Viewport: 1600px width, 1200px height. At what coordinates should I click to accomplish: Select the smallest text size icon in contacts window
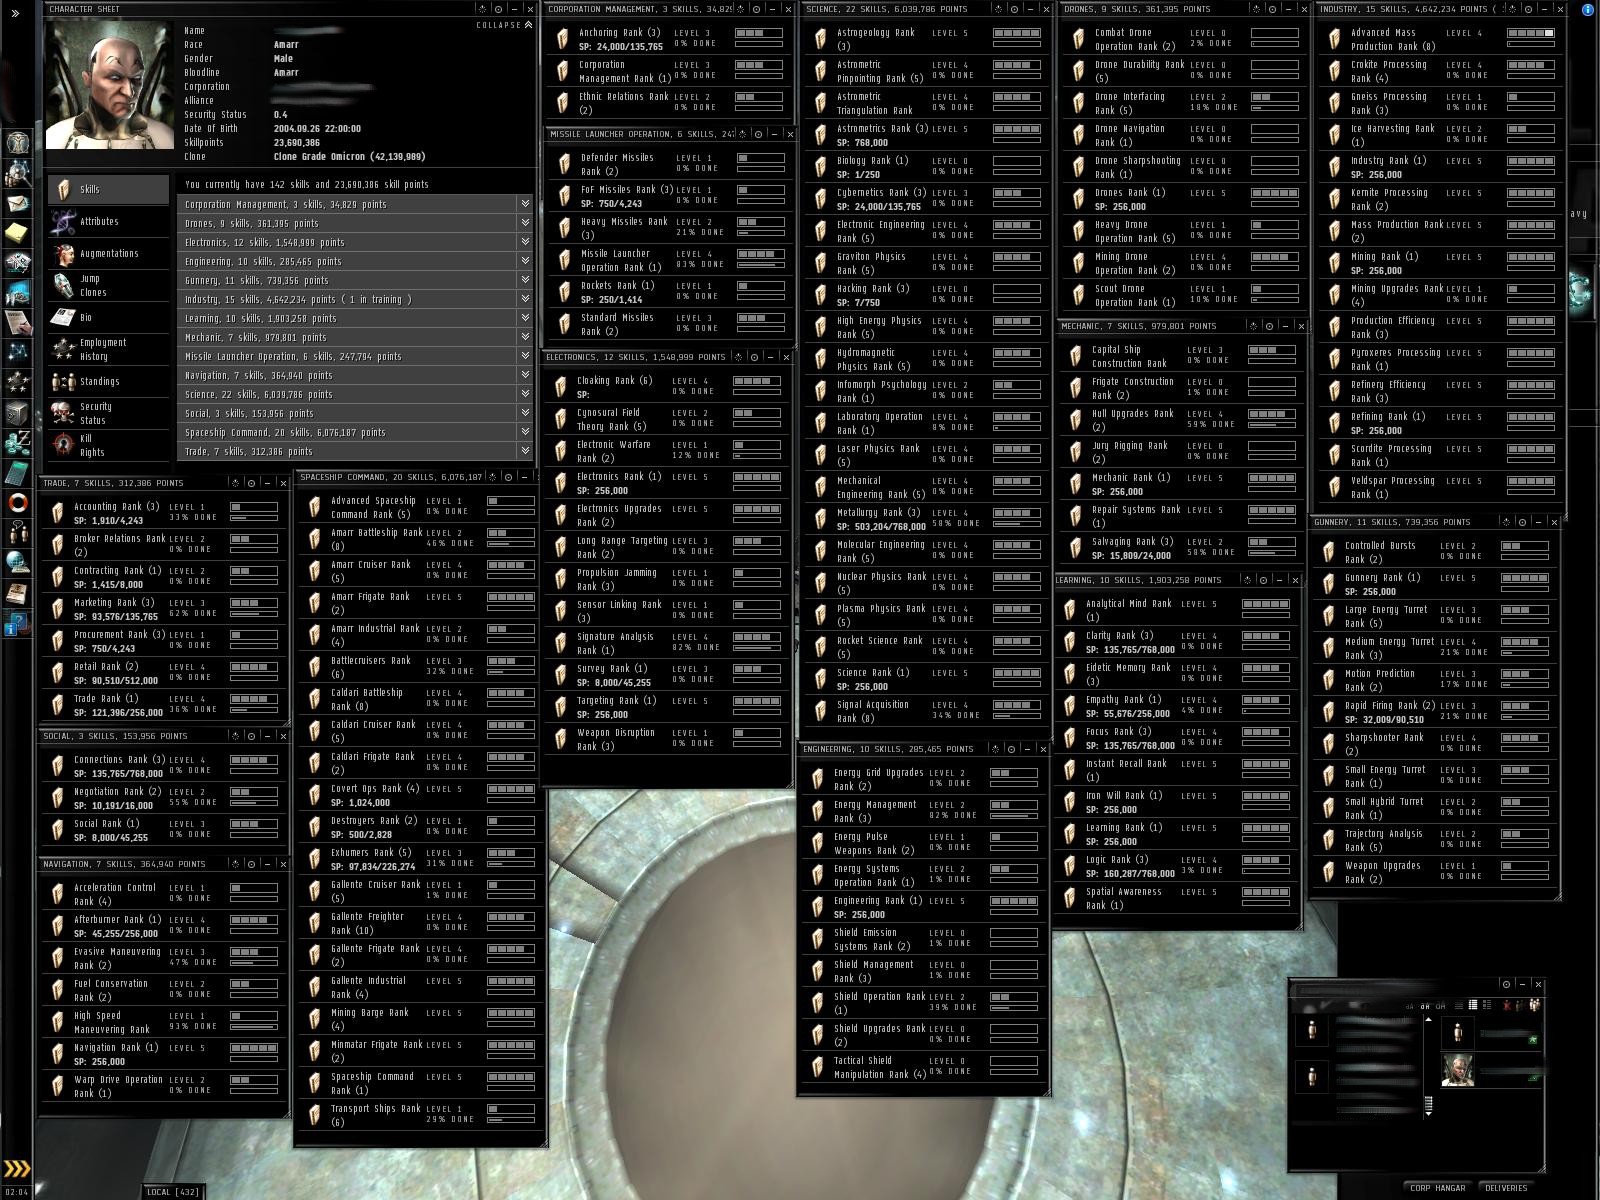coord(1412,1006)
